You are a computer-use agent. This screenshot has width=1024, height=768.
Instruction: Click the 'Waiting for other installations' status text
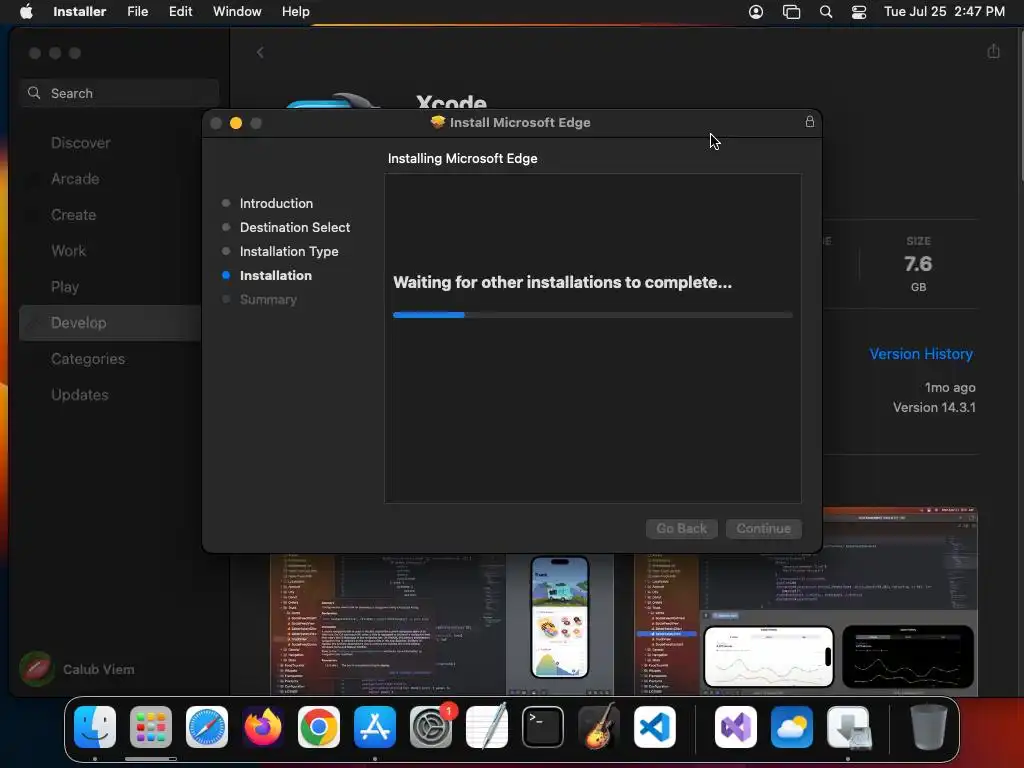562,282
